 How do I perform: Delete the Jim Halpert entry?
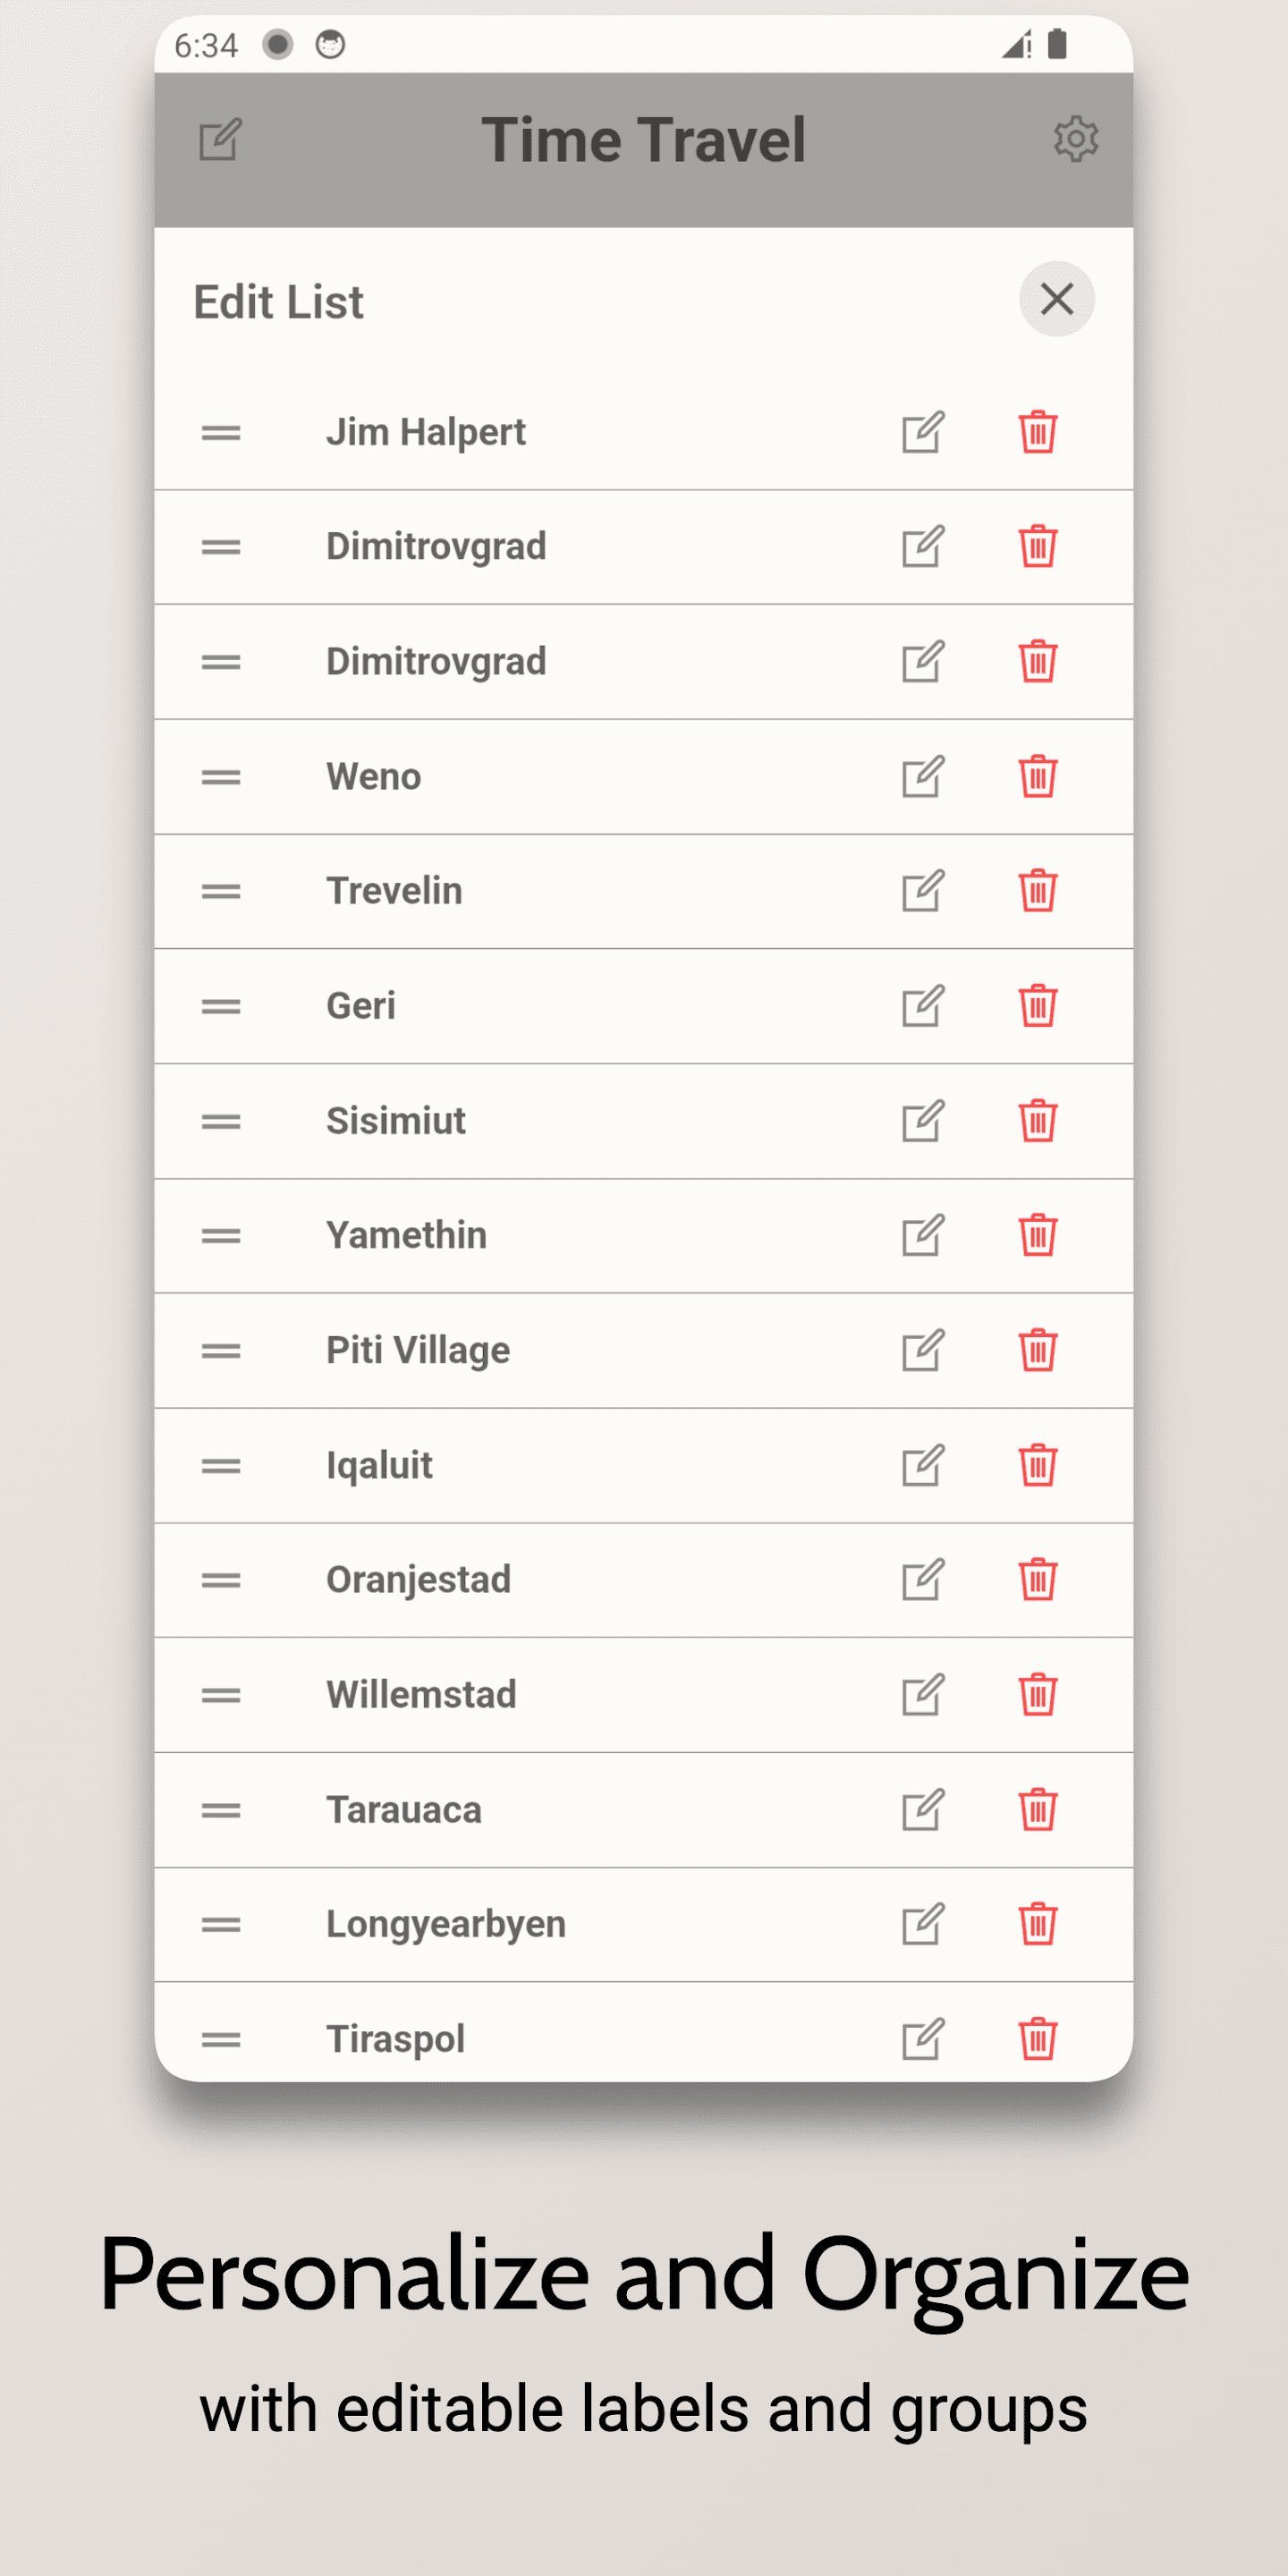coord(1037,433)
